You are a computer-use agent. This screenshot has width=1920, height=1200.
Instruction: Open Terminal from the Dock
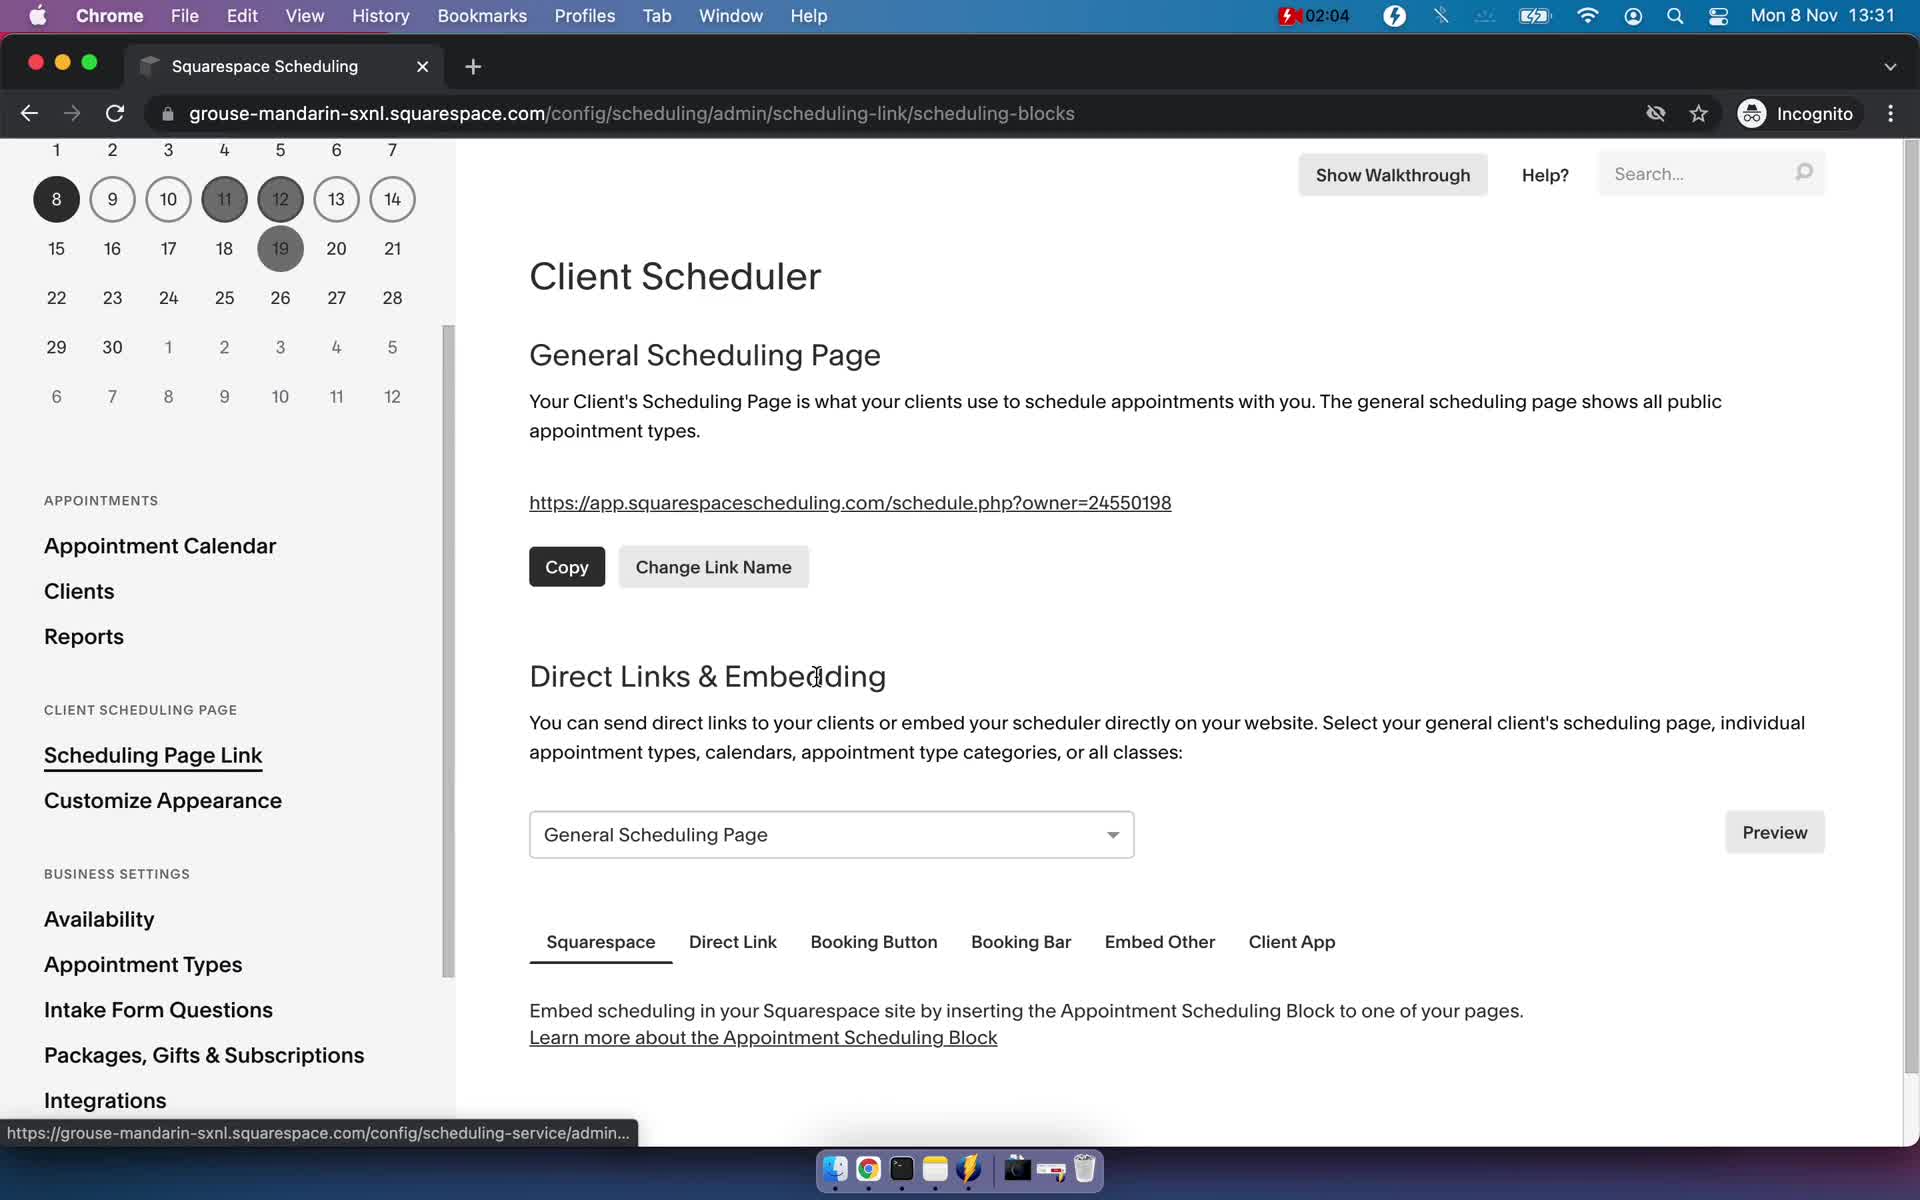[x=902, y=1169]
